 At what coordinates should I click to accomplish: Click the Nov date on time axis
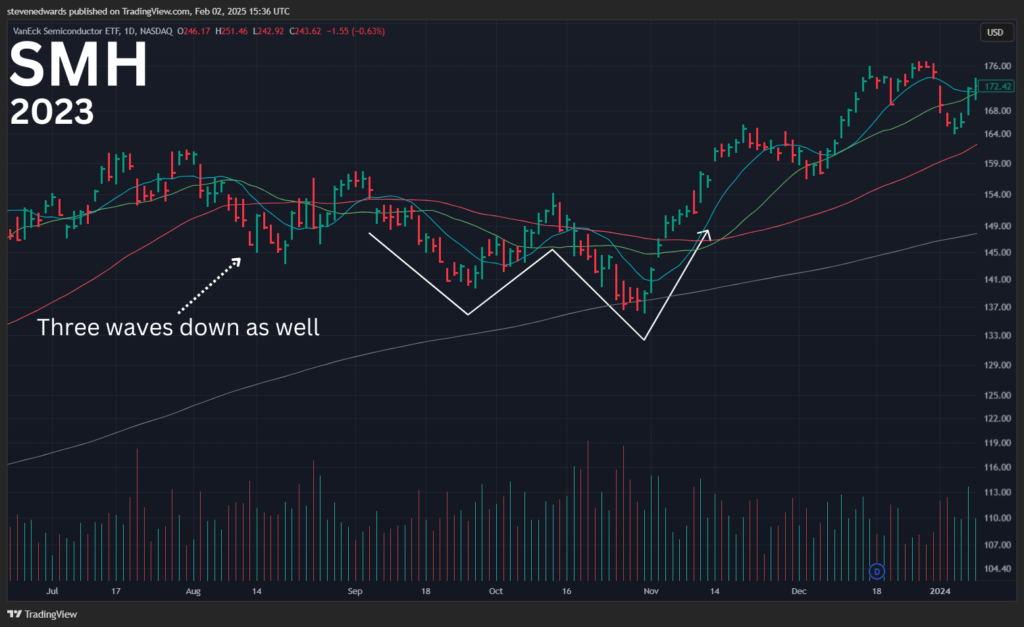pyautogui.click(x=651, y=591)
